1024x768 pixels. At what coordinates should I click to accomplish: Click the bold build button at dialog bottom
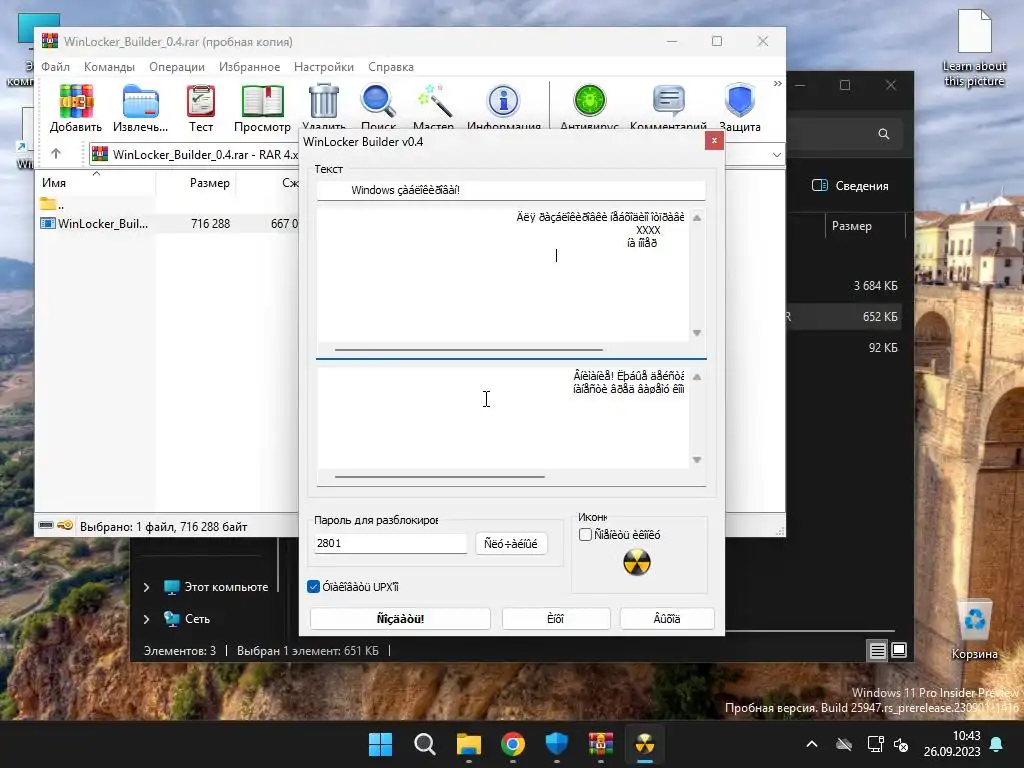coord(400,618)
